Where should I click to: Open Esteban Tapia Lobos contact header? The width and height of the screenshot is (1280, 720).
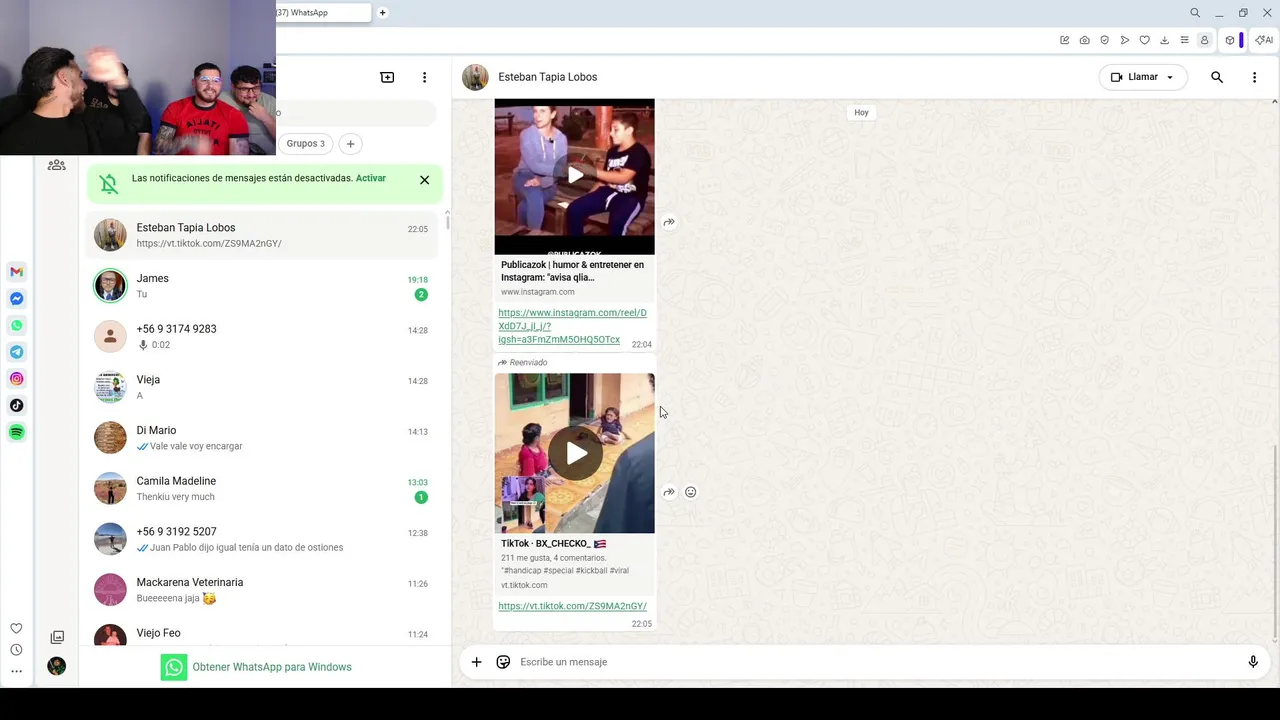point(547,77)
